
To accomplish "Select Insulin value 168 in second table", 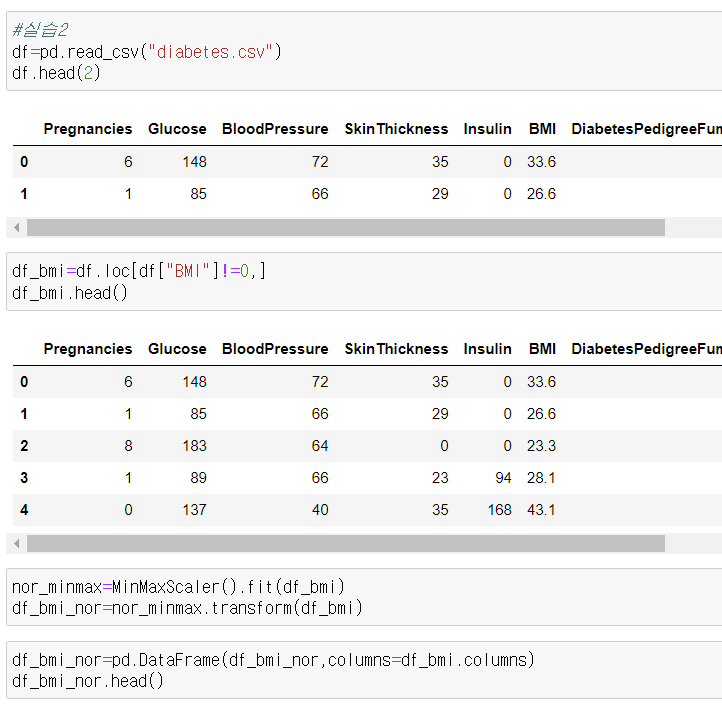I will (500, 510).
